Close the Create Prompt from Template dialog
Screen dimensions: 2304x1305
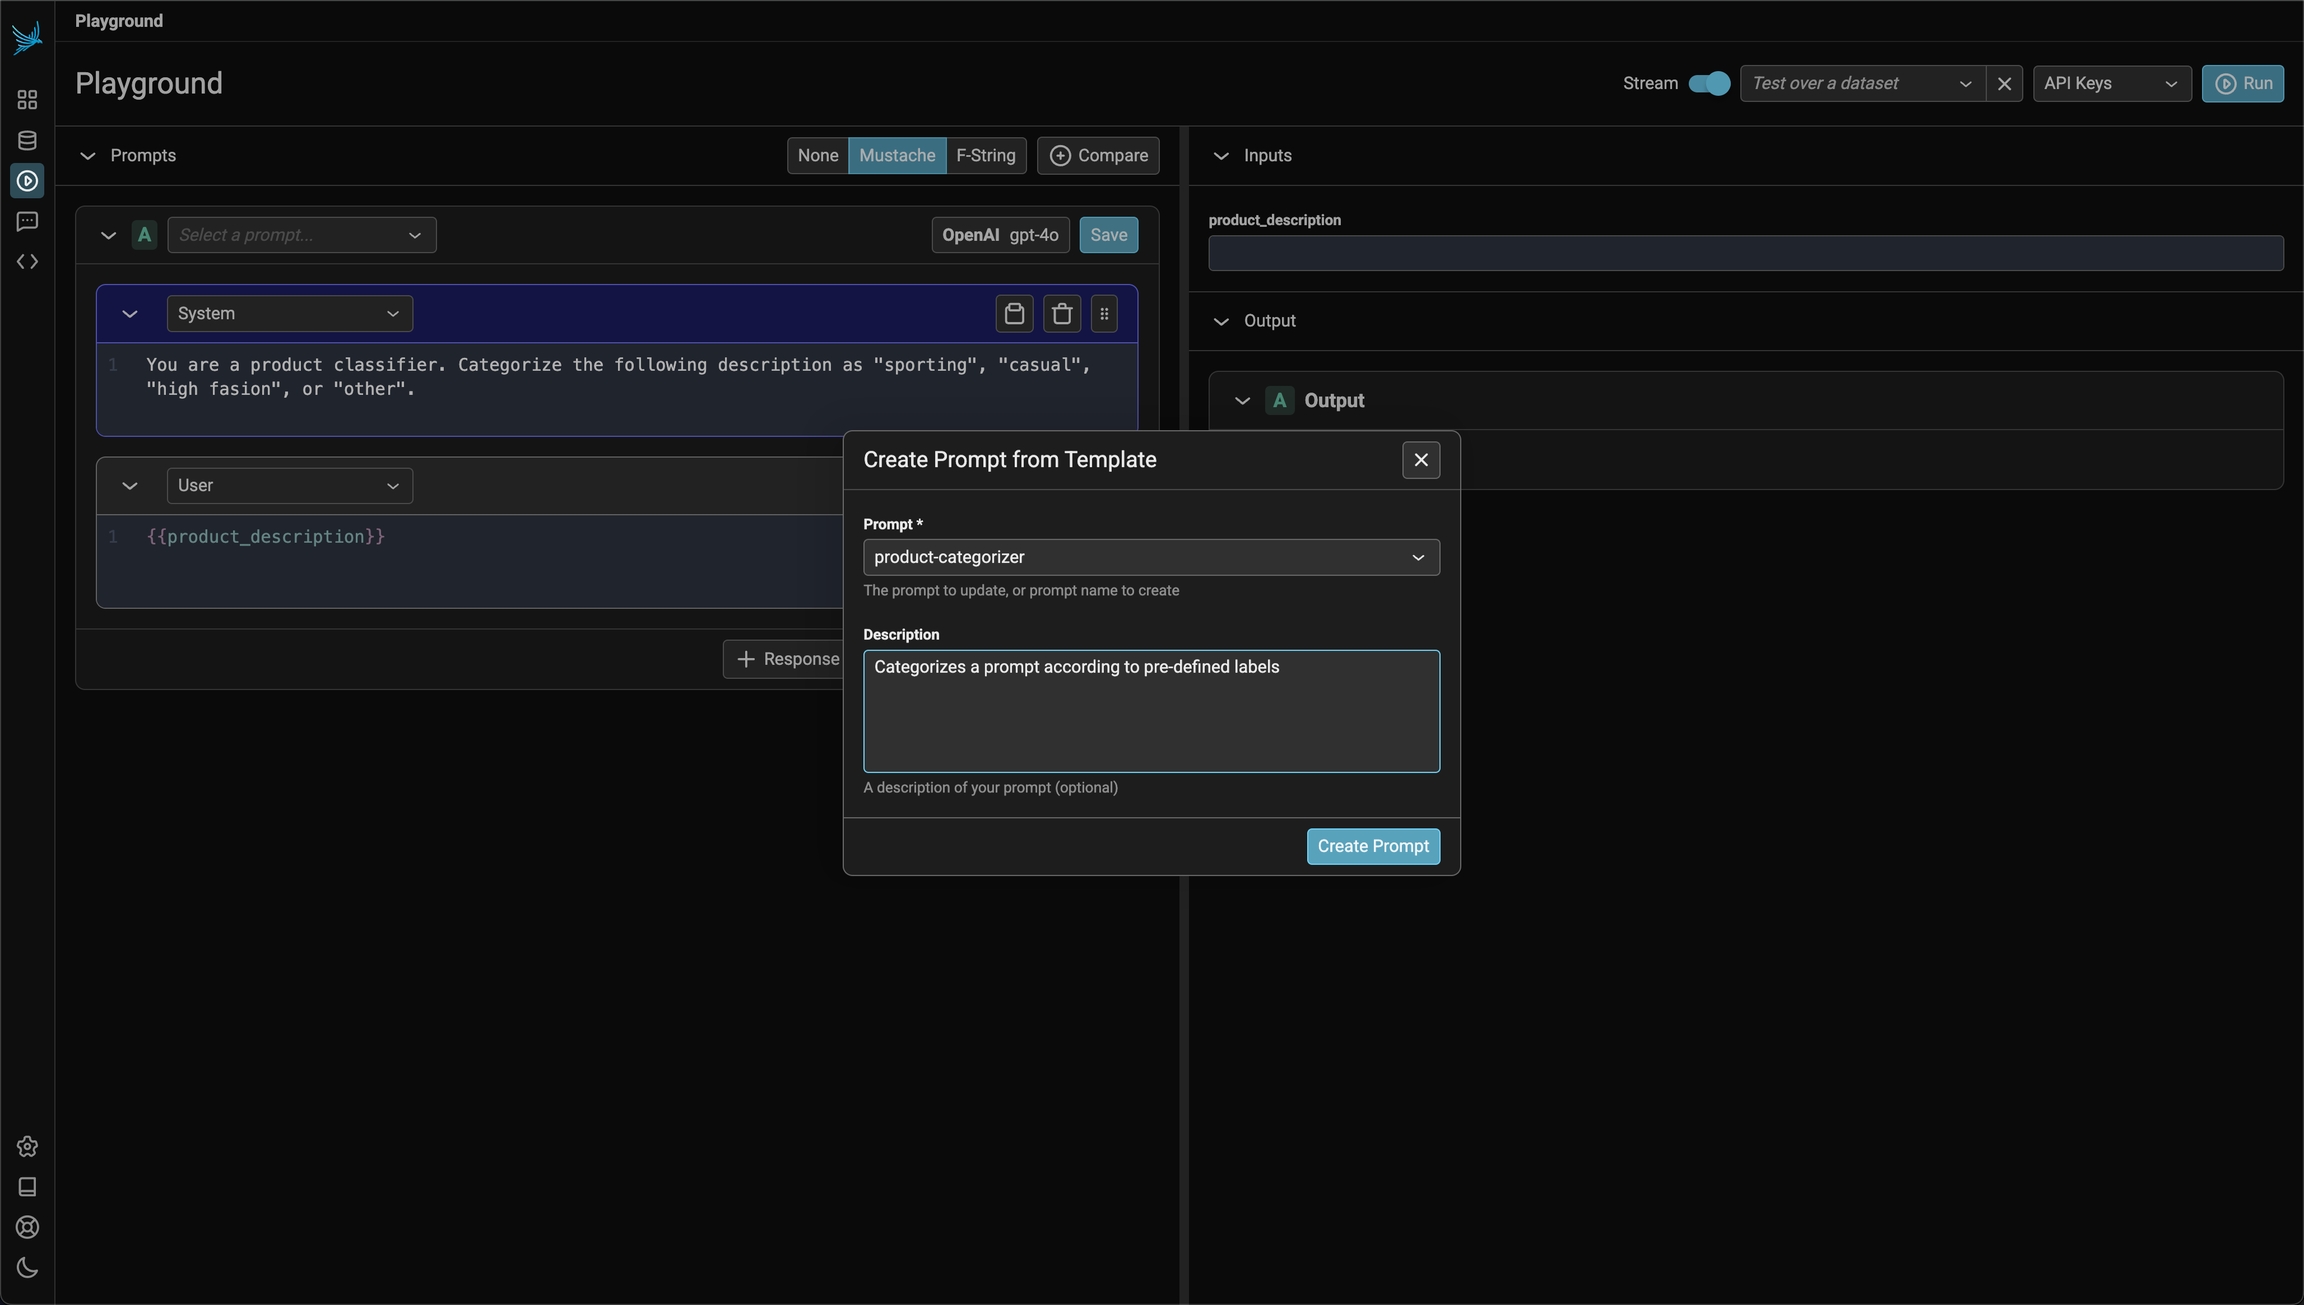(x=1420, y=460)
